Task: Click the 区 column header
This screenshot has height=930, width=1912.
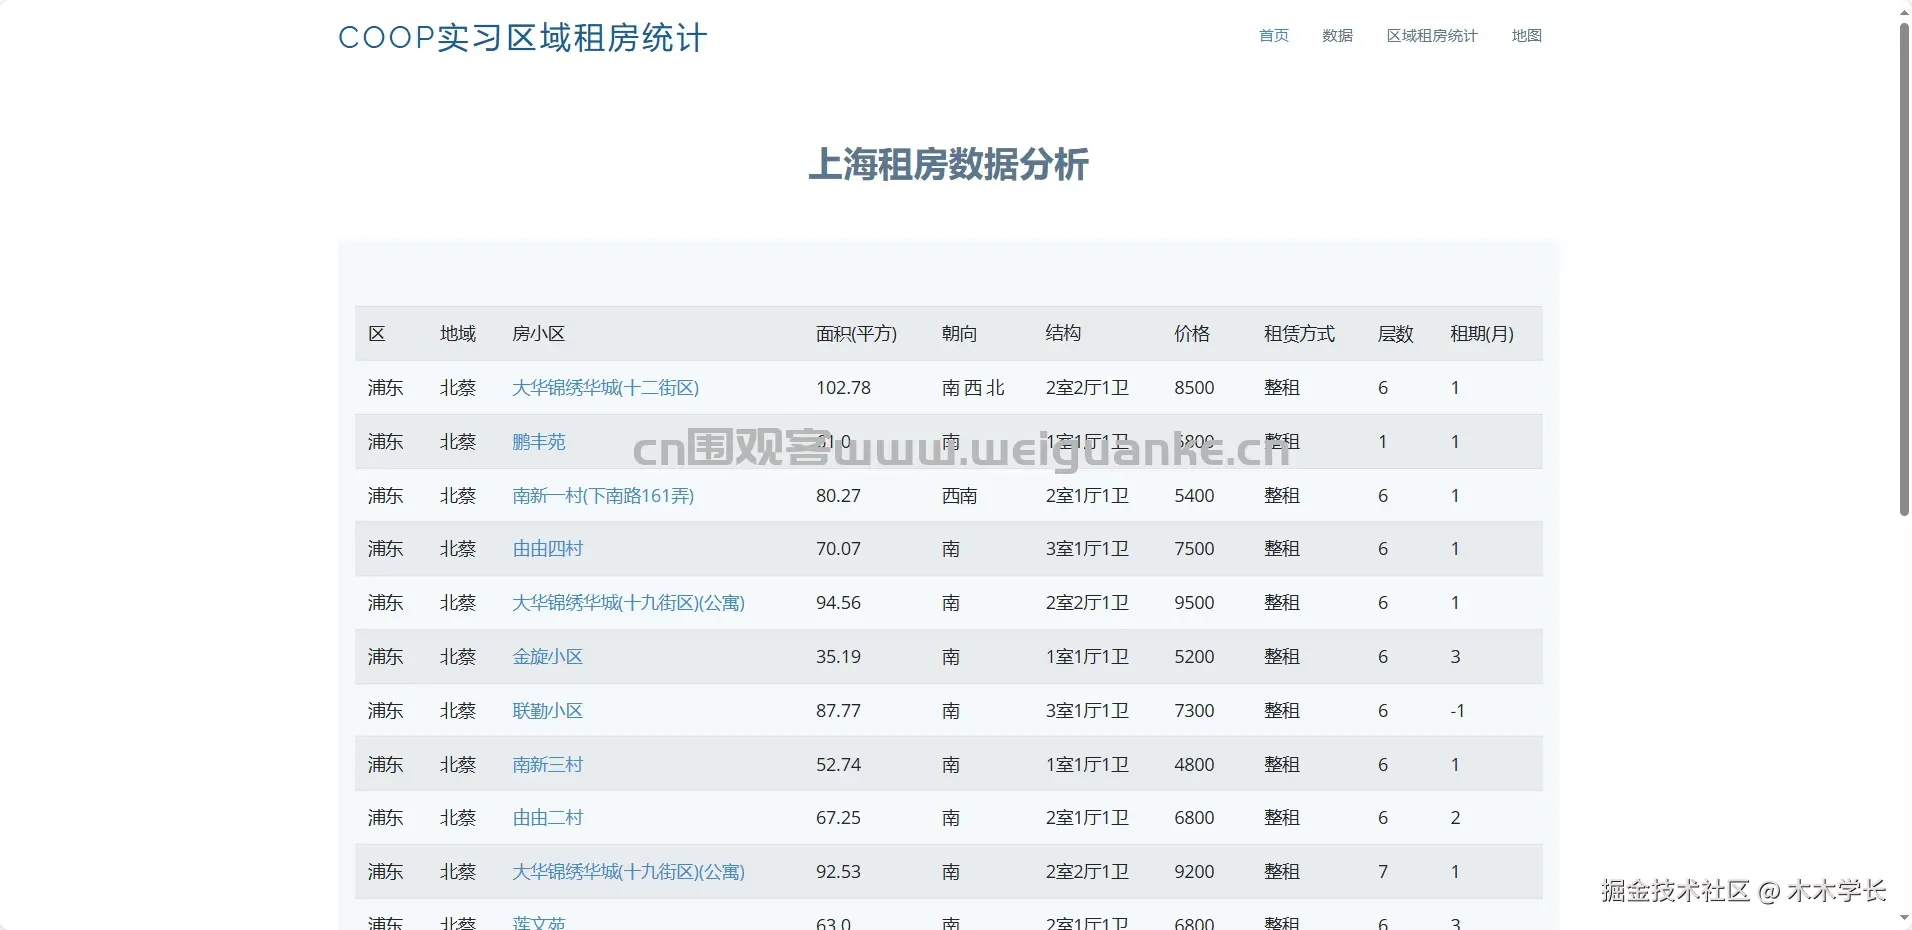Action: click(377, 334)
